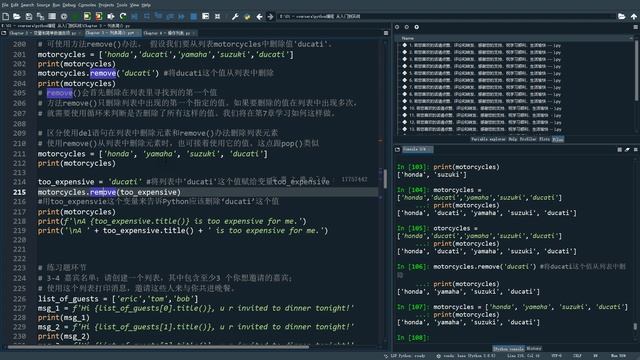Click line number 215 in the editor
This screenshot has height=360, width=640.
(x=19, y=192)
